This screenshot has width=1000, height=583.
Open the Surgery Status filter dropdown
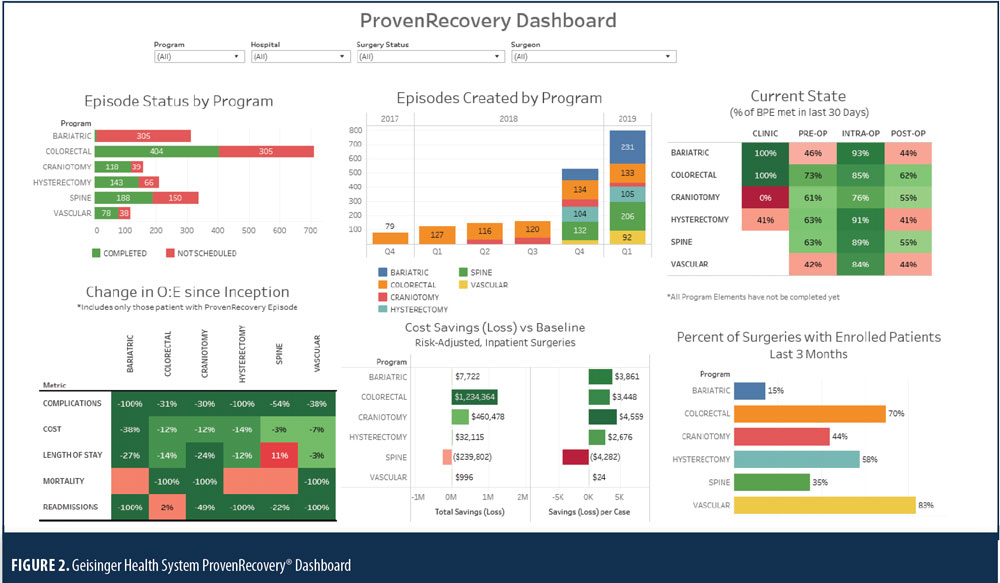click(x=430, y=57)
